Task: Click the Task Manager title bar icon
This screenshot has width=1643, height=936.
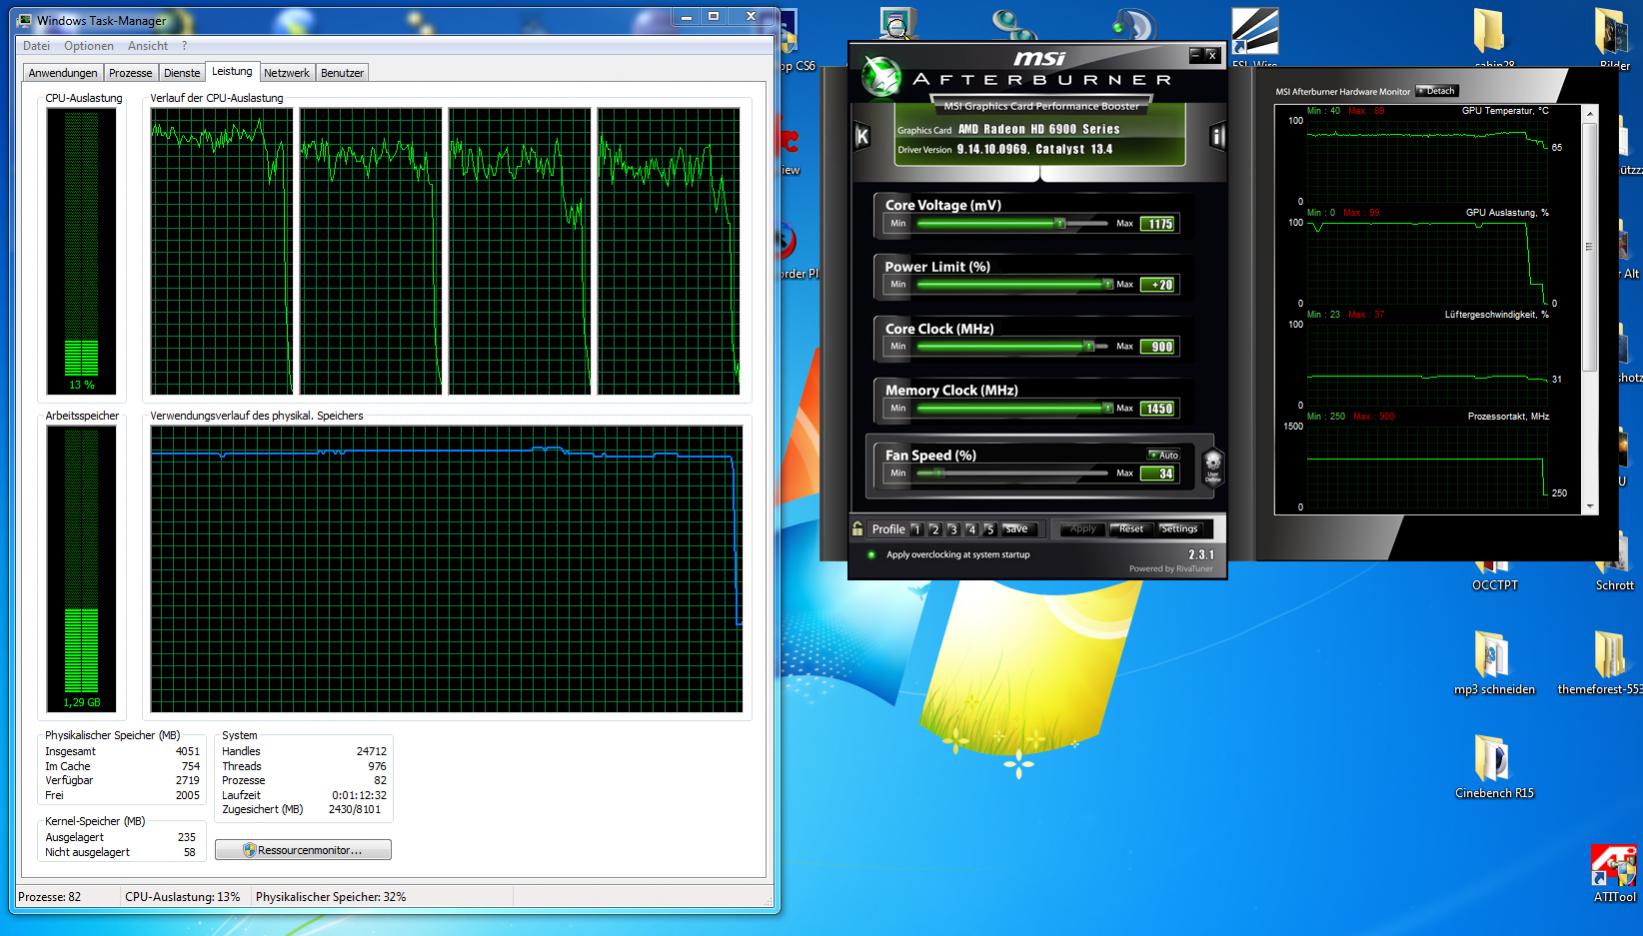Action: pos(25,20)
